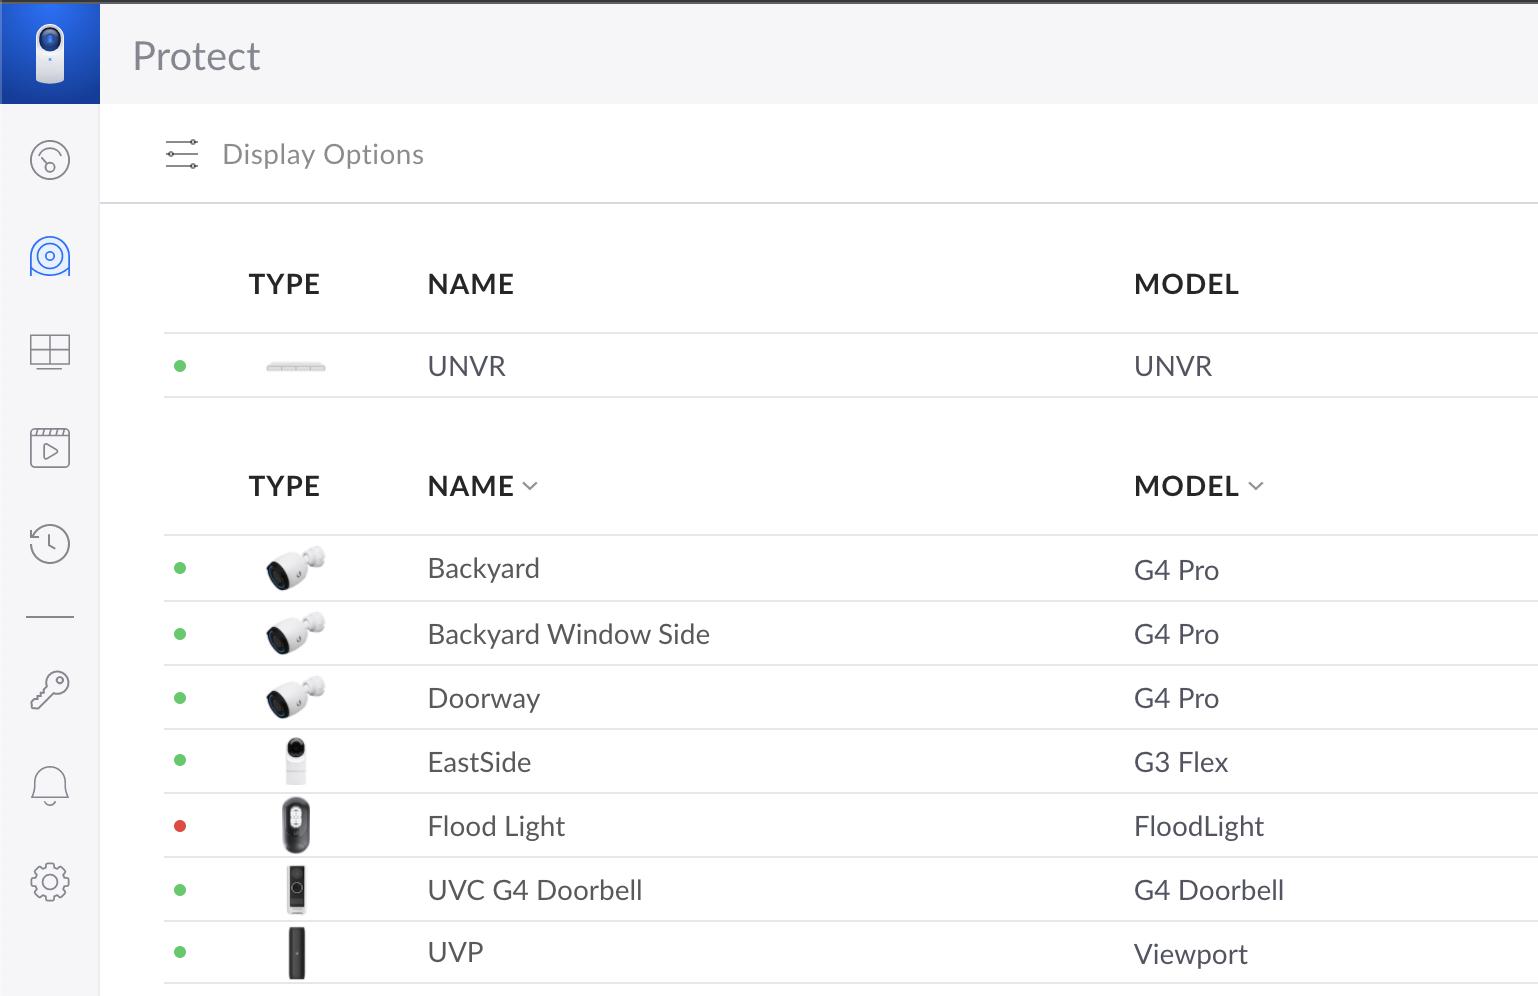Viewport: 1538px width, 996px height.
Task: Open the Backyard camera row name
Action: tap(484, 568)
